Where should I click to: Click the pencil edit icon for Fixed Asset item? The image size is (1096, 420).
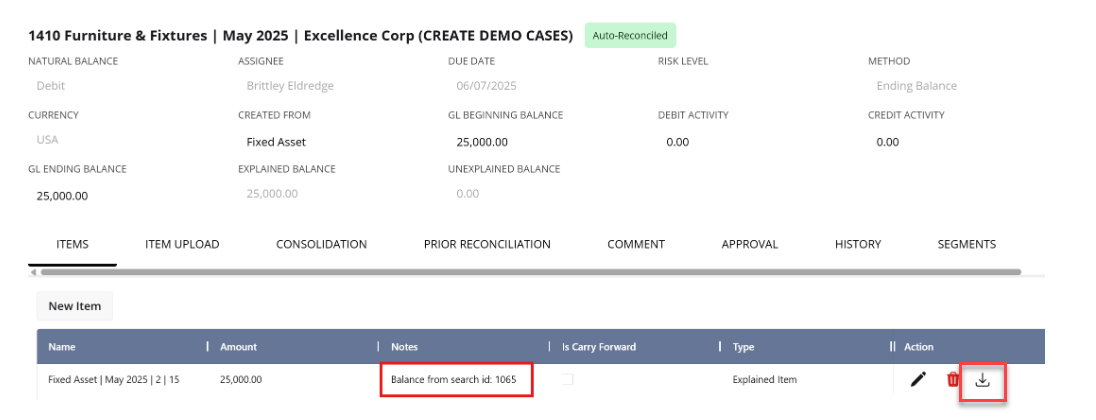coord(918,379)
